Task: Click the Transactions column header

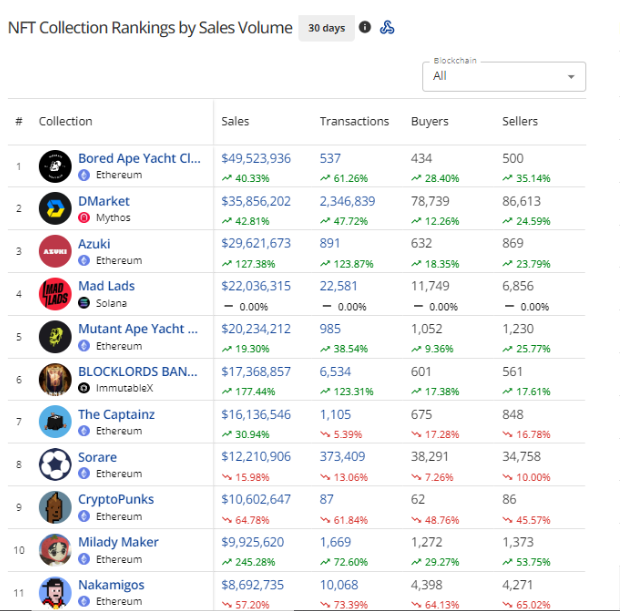Action: pos(354,121)
